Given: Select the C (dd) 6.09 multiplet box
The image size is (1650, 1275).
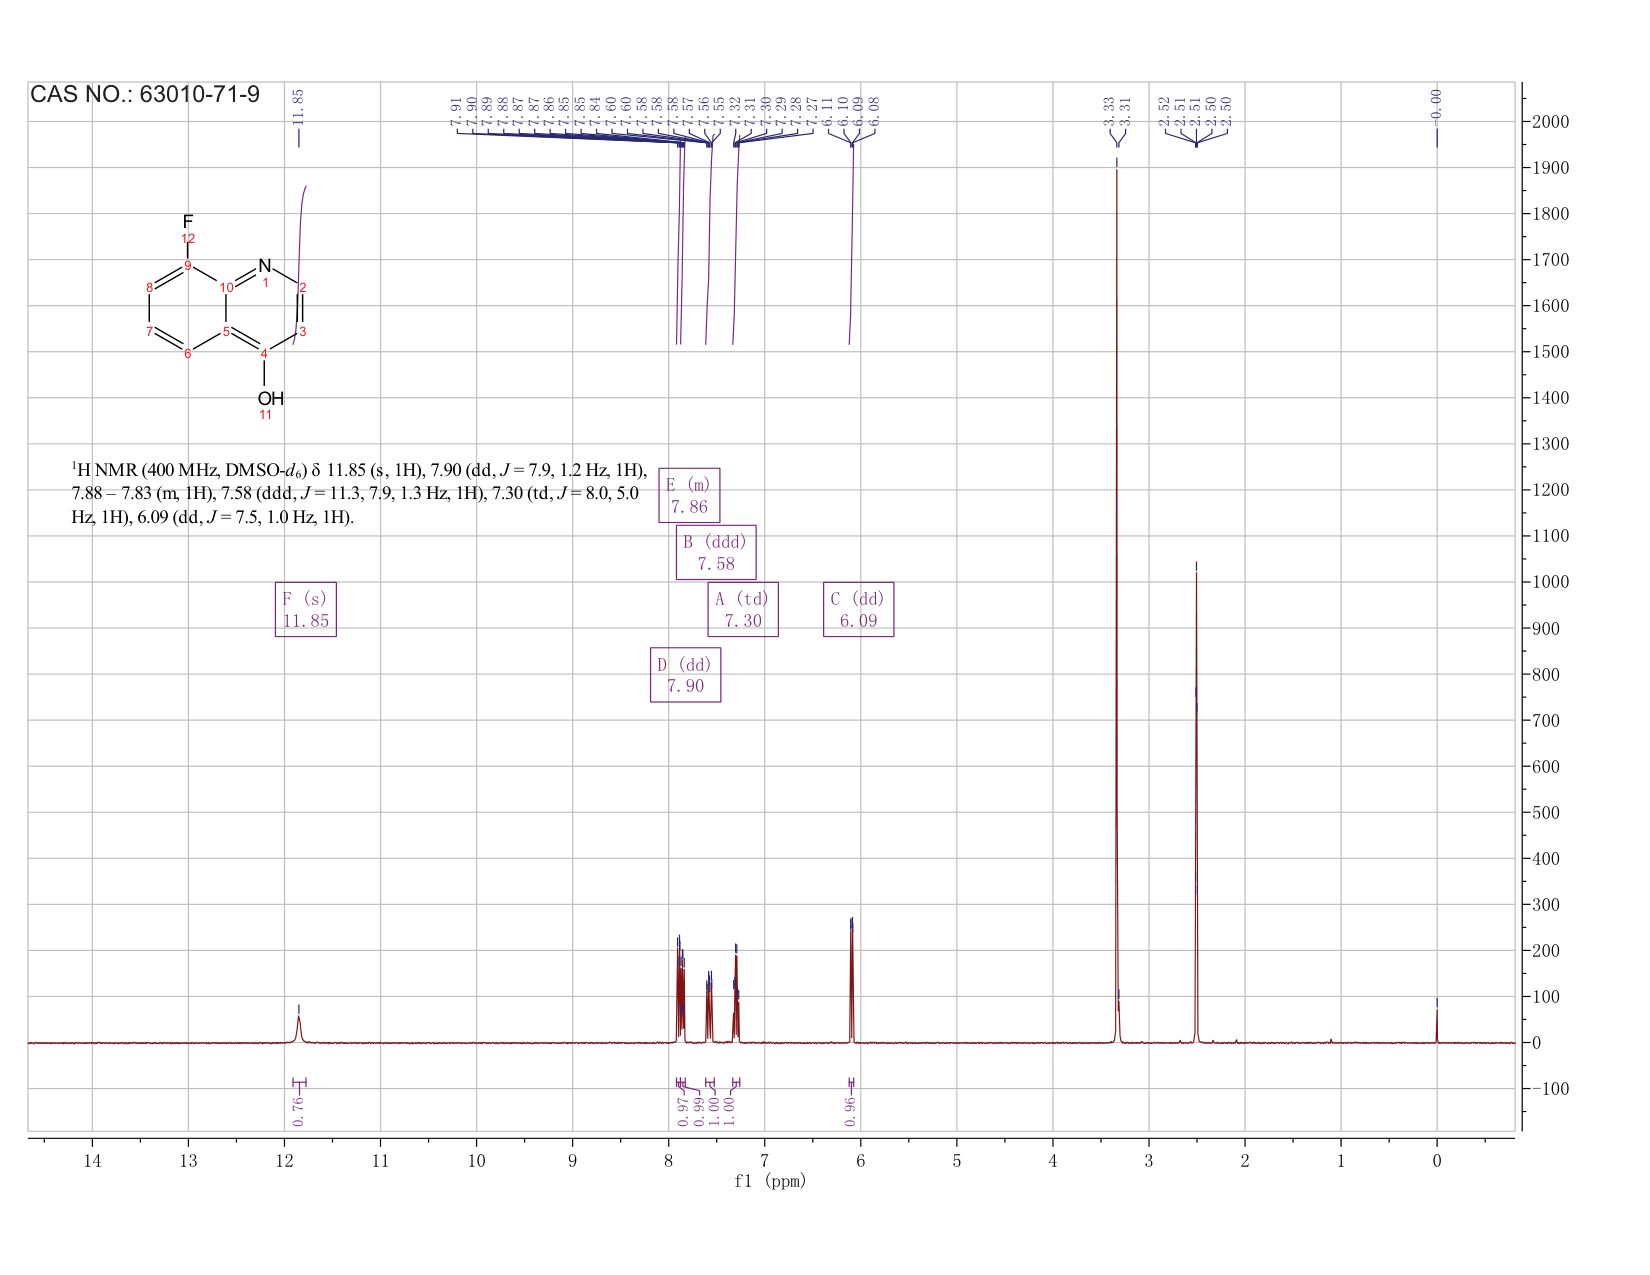Looking at the screenshot, I should tap(858, 609).
